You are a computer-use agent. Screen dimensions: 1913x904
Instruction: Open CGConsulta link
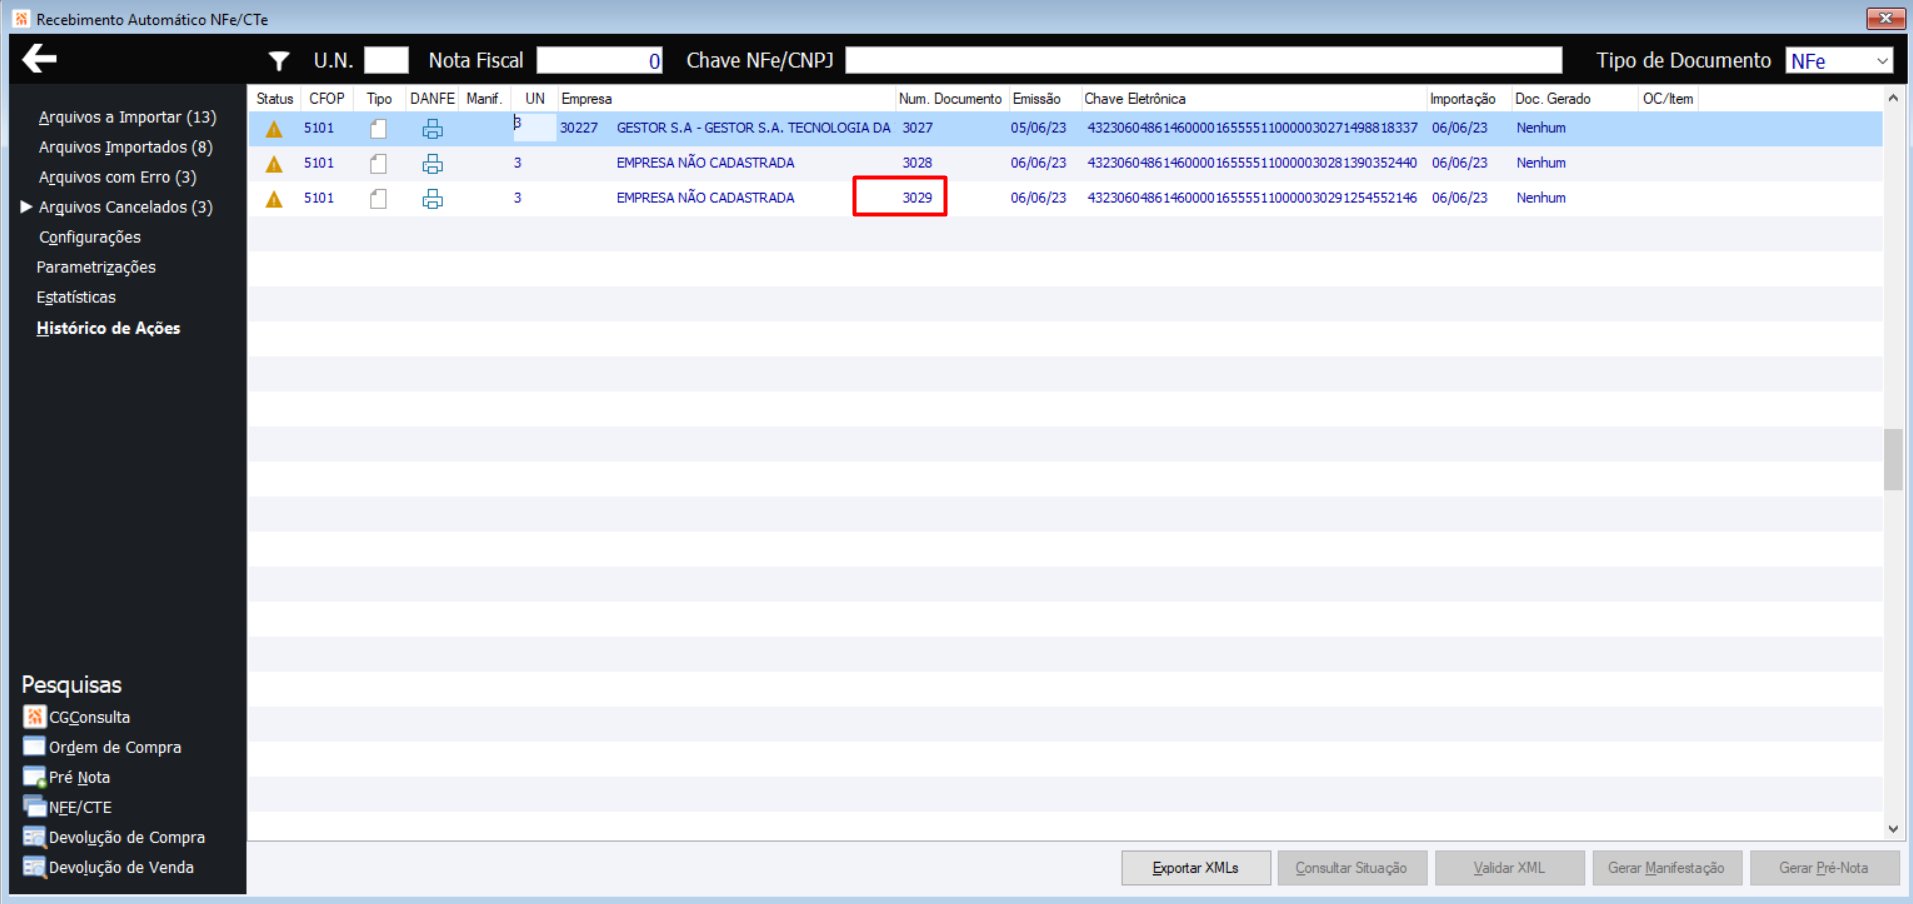click(89, 717)
